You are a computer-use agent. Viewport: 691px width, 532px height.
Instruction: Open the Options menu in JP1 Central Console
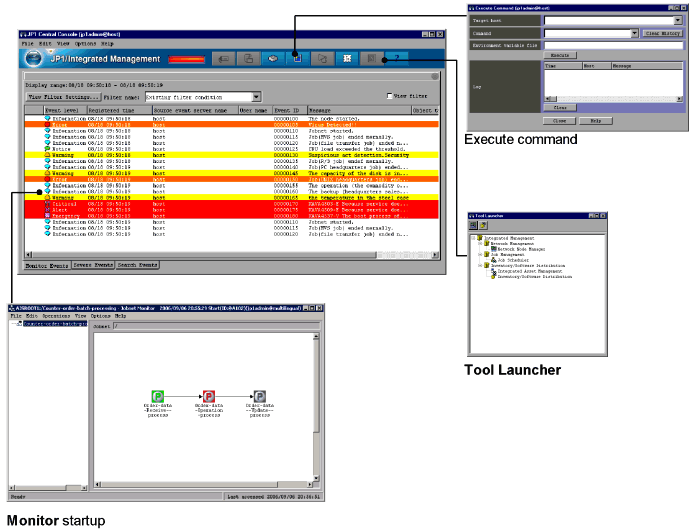click(85, 44)
